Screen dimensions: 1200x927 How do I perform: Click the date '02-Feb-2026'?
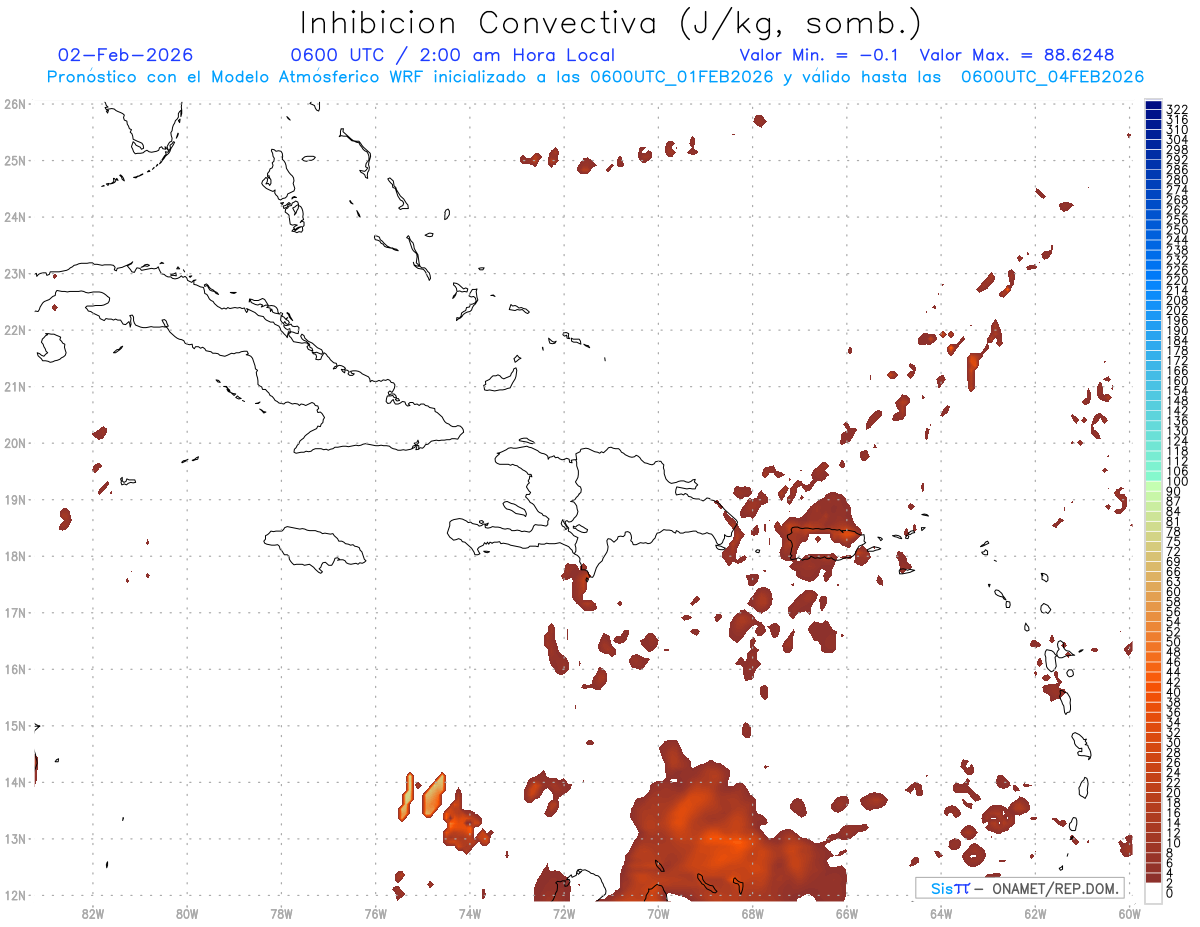(x=126, y=55)
